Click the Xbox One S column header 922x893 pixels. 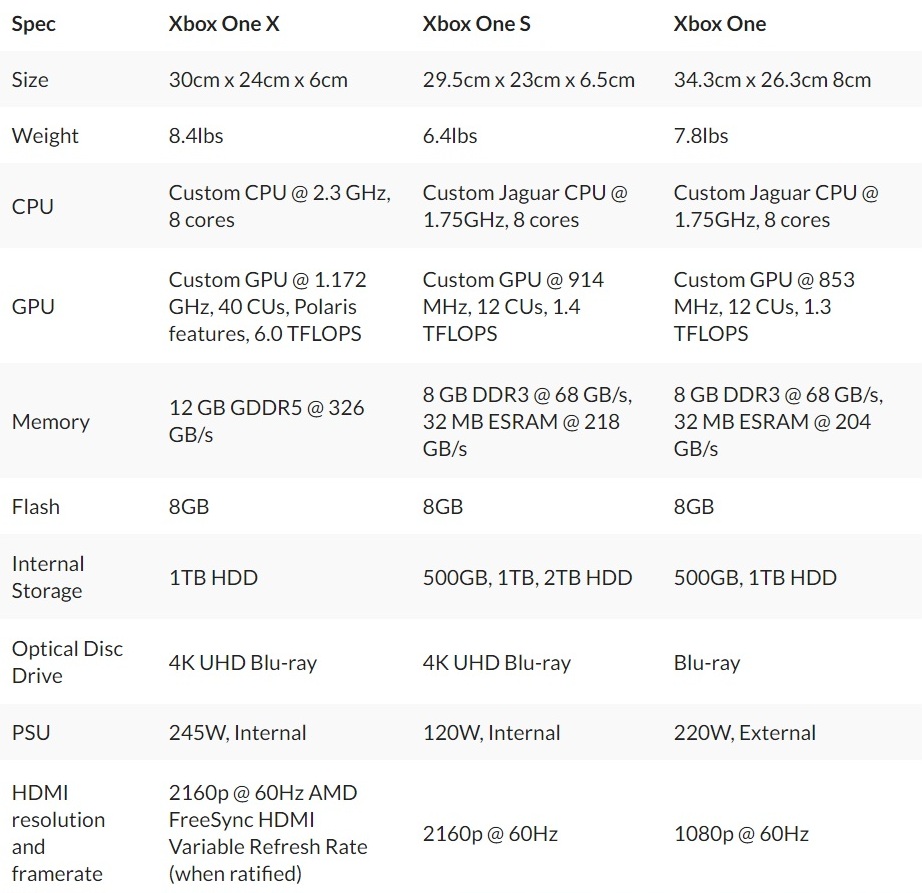[476, 24]
